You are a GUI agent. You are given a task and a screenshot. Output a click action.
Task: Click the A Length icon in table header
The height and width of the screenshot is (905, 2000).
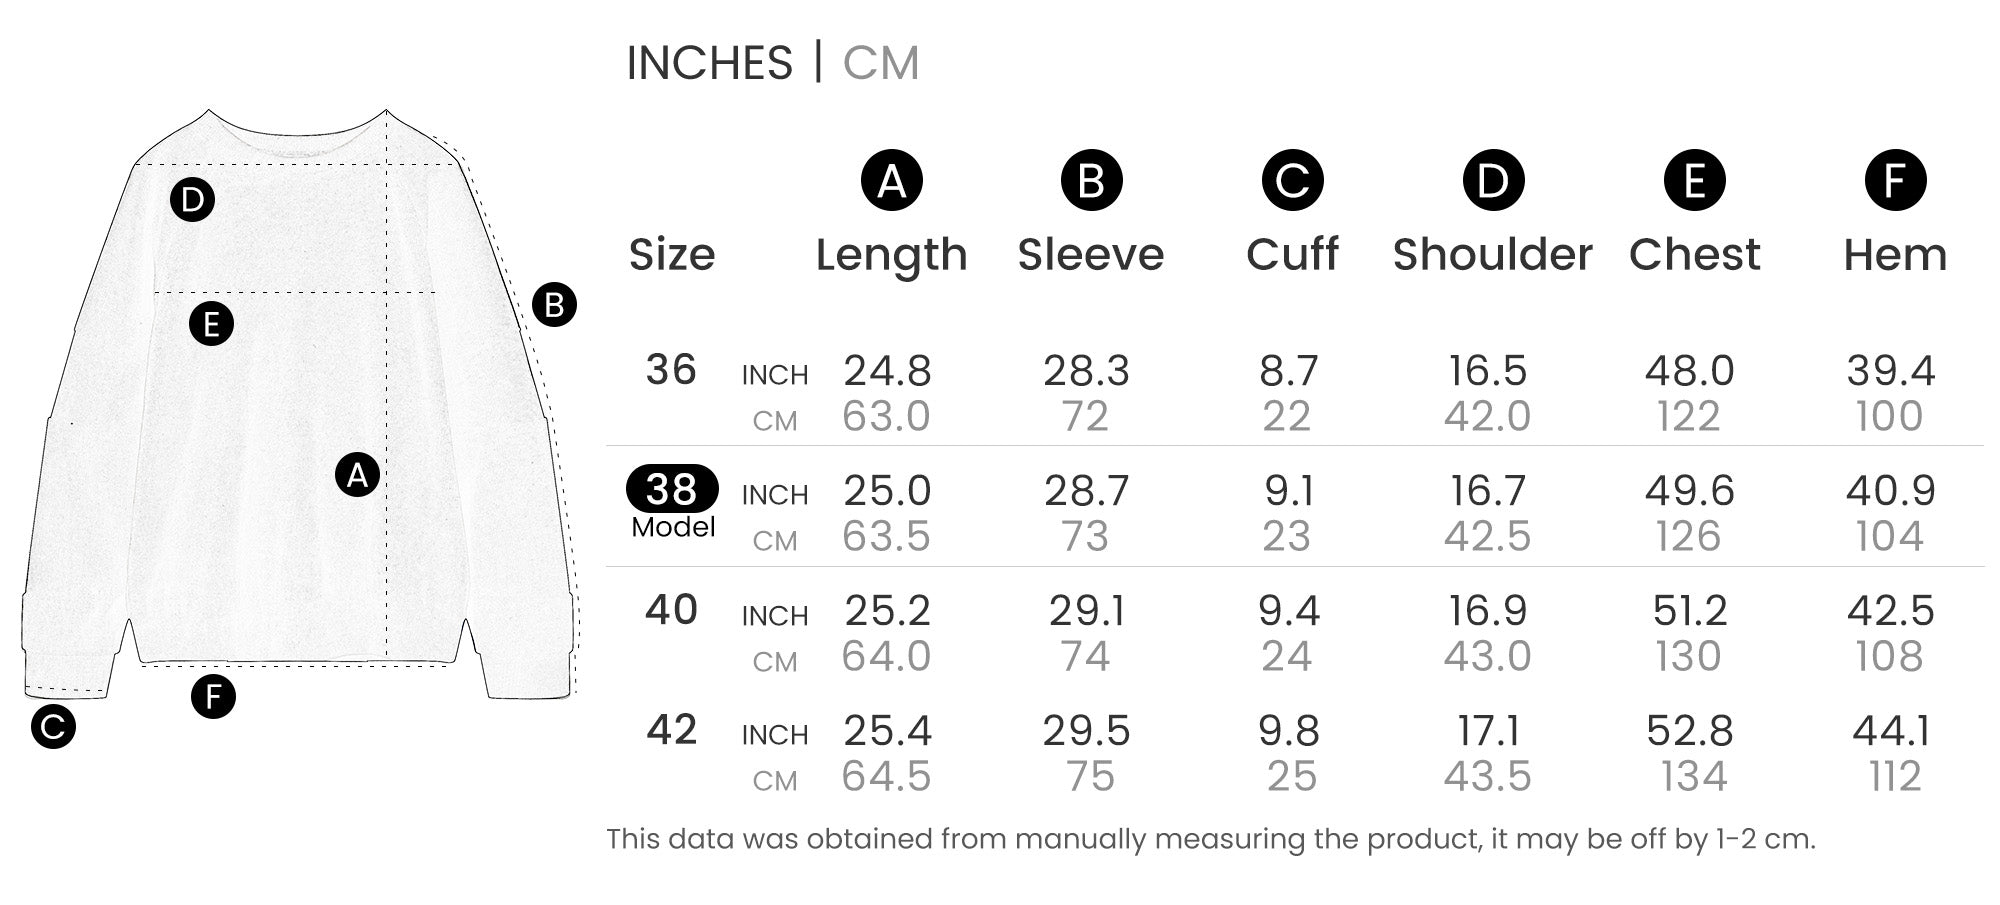(891, 181)
